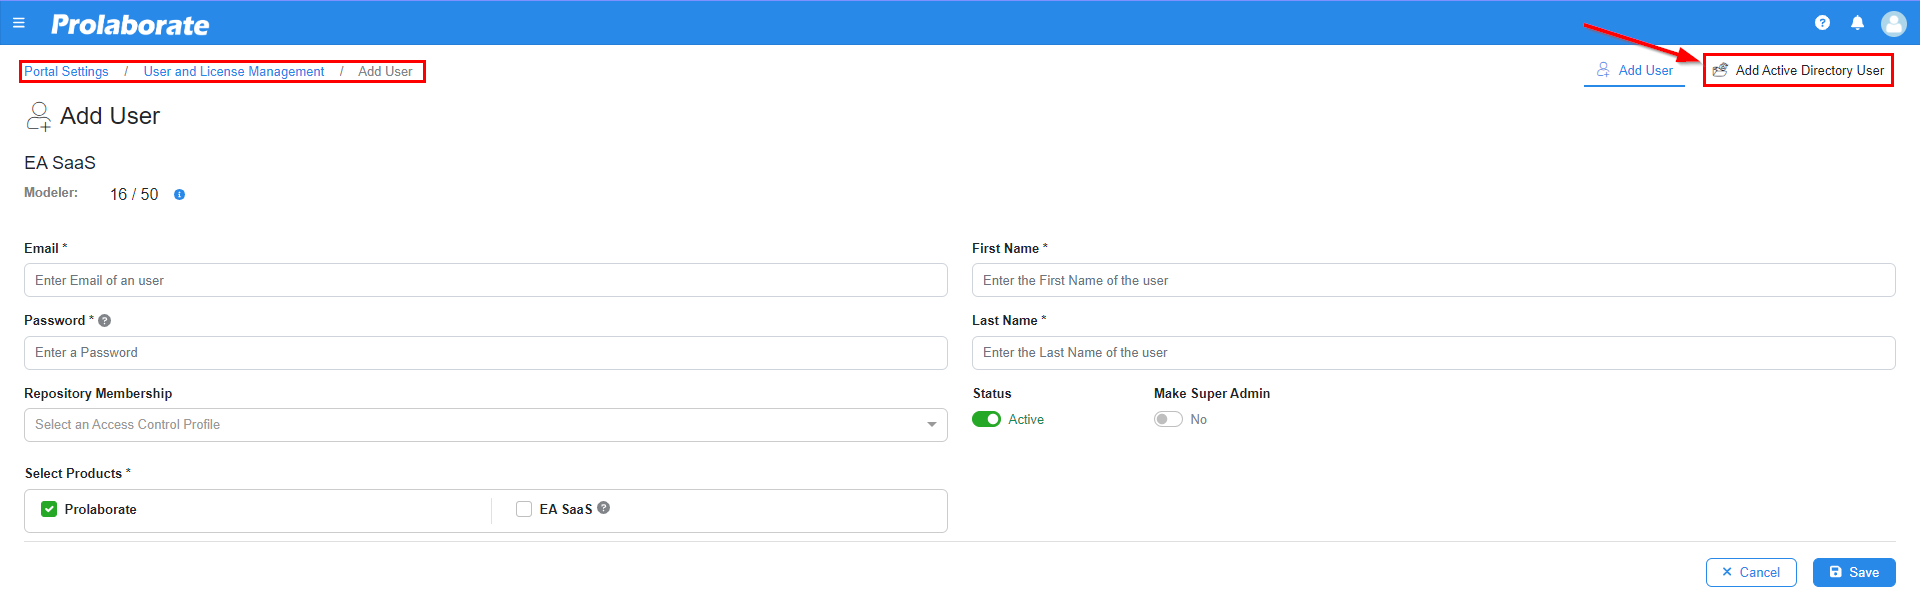Click the Password help icon
Viewport: 1920px width, 594px height.
[x=105, y=321]
